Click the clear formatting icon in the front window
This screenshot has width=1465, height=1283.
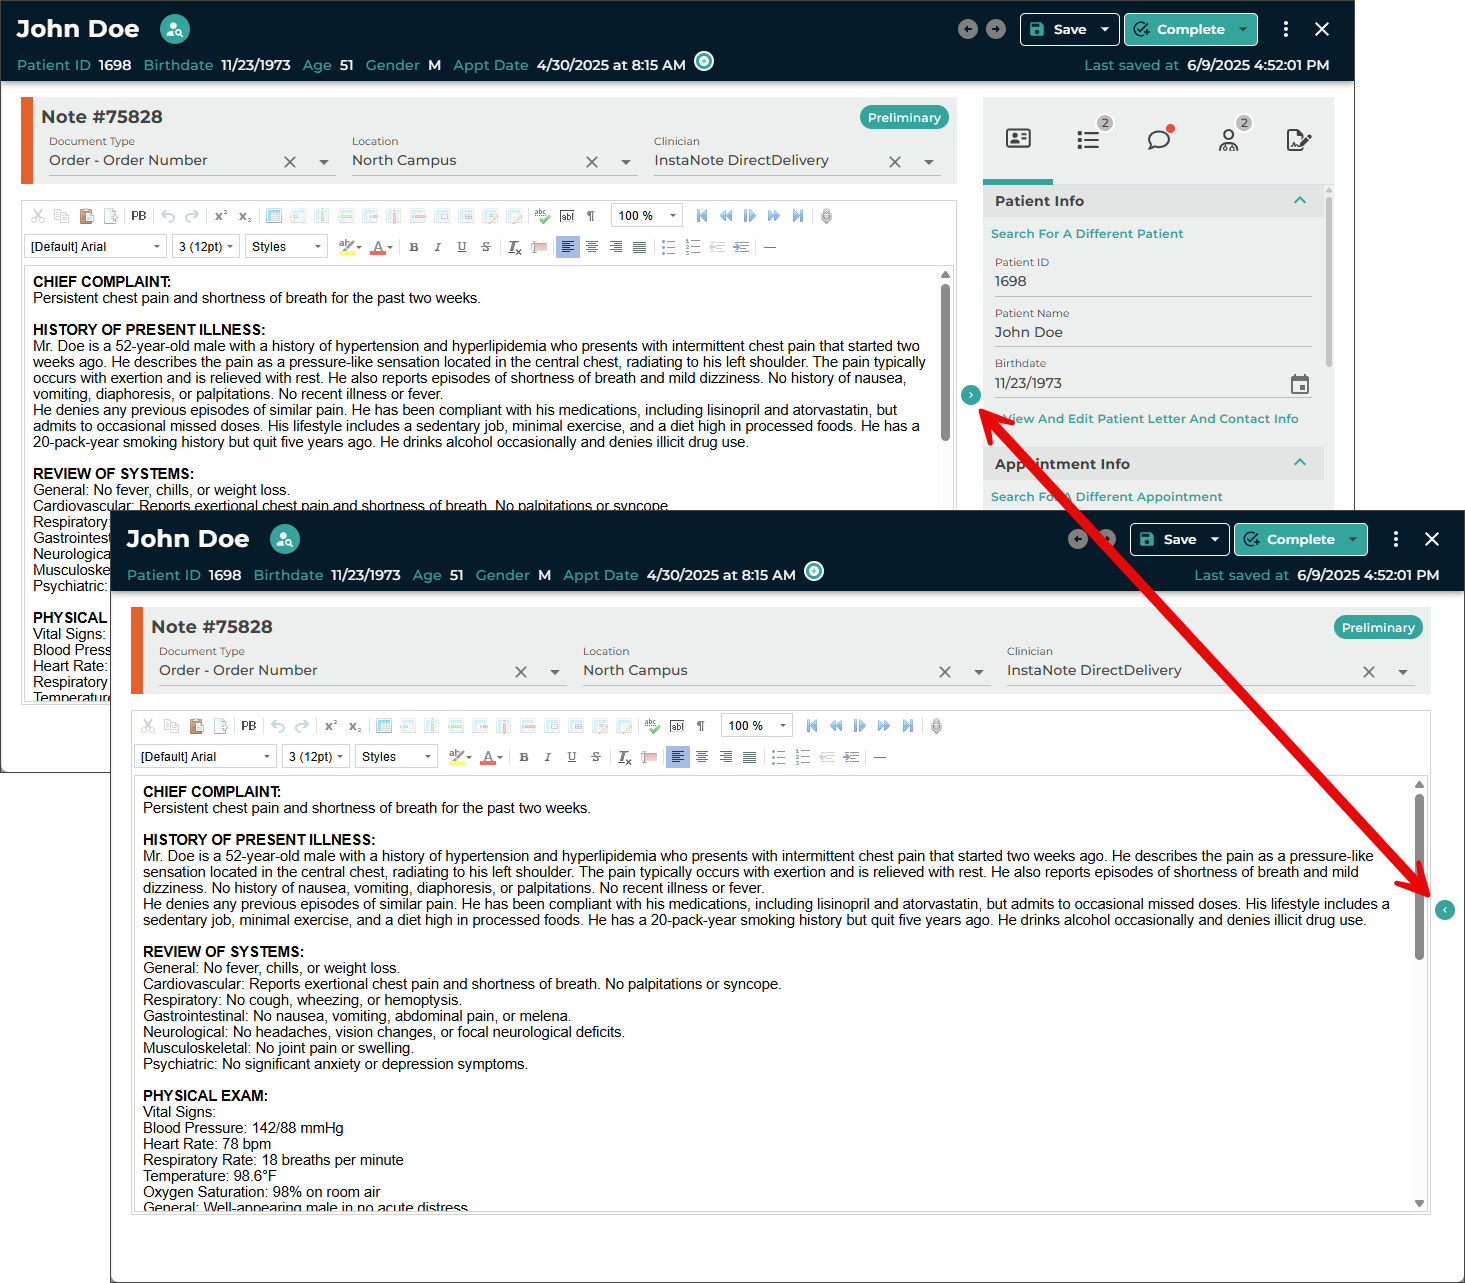[624, 757]
